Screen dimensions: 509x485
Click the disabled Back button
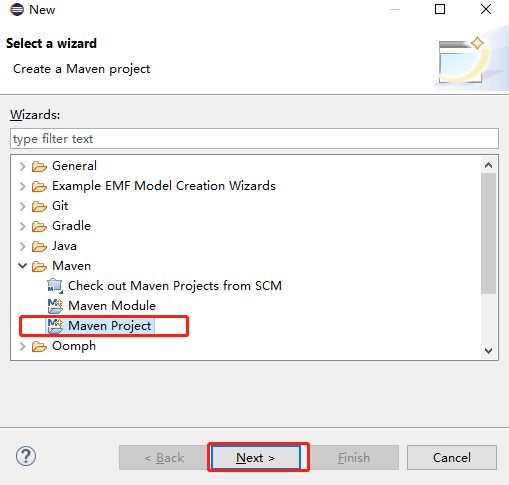164,457
